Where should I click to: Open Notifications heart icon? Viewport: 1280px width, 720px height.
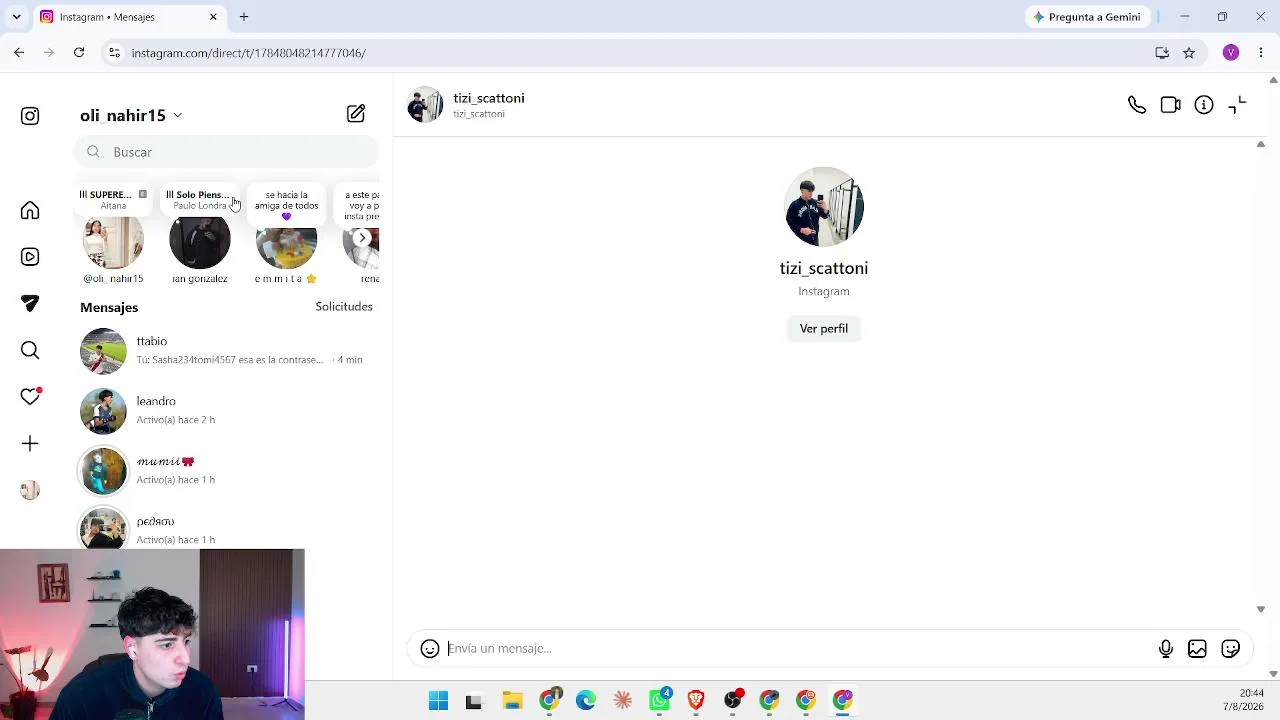coord(30,396)
